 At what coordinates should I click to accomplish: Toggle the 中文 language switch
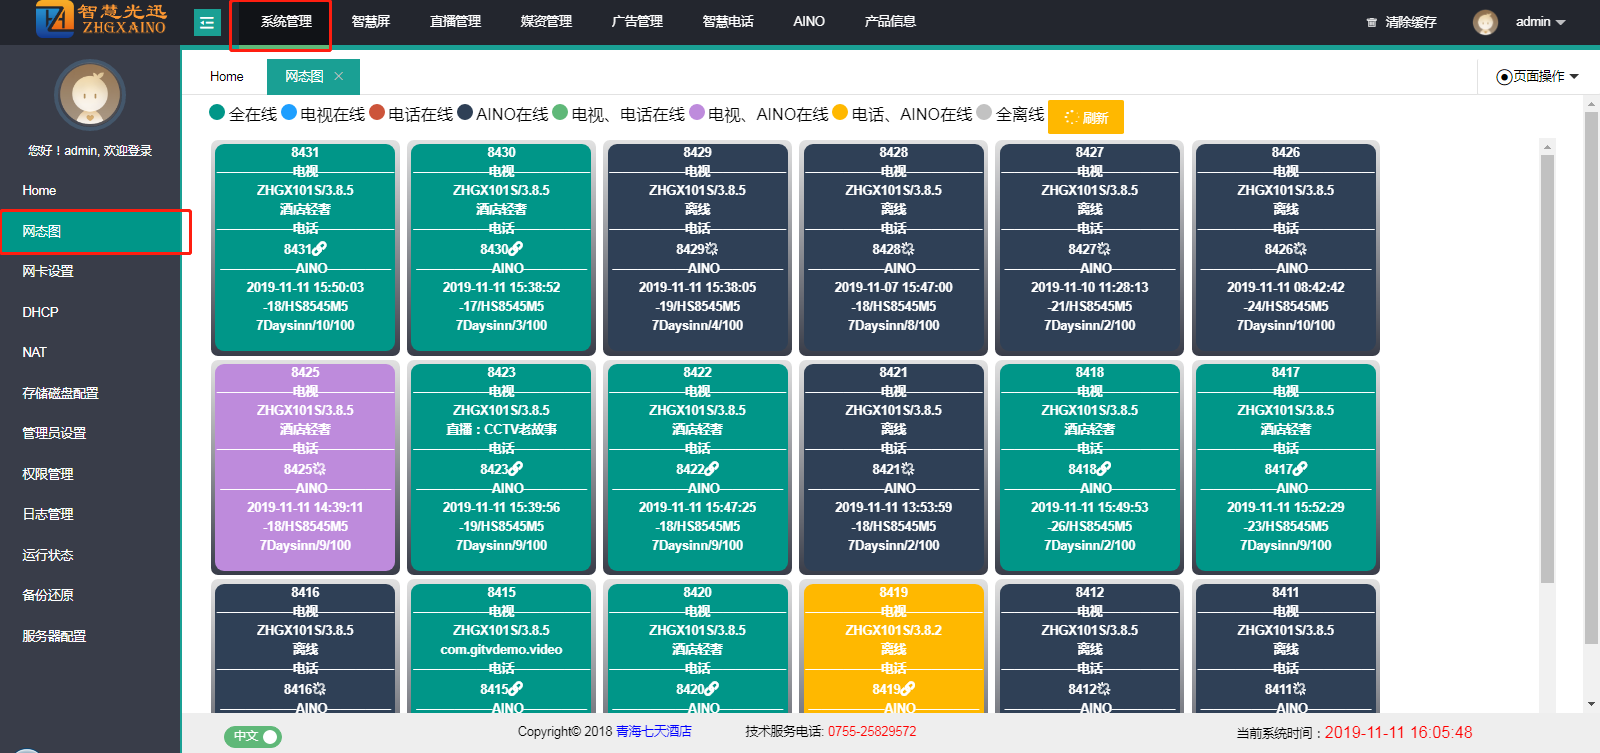click(x=253, y=737)
